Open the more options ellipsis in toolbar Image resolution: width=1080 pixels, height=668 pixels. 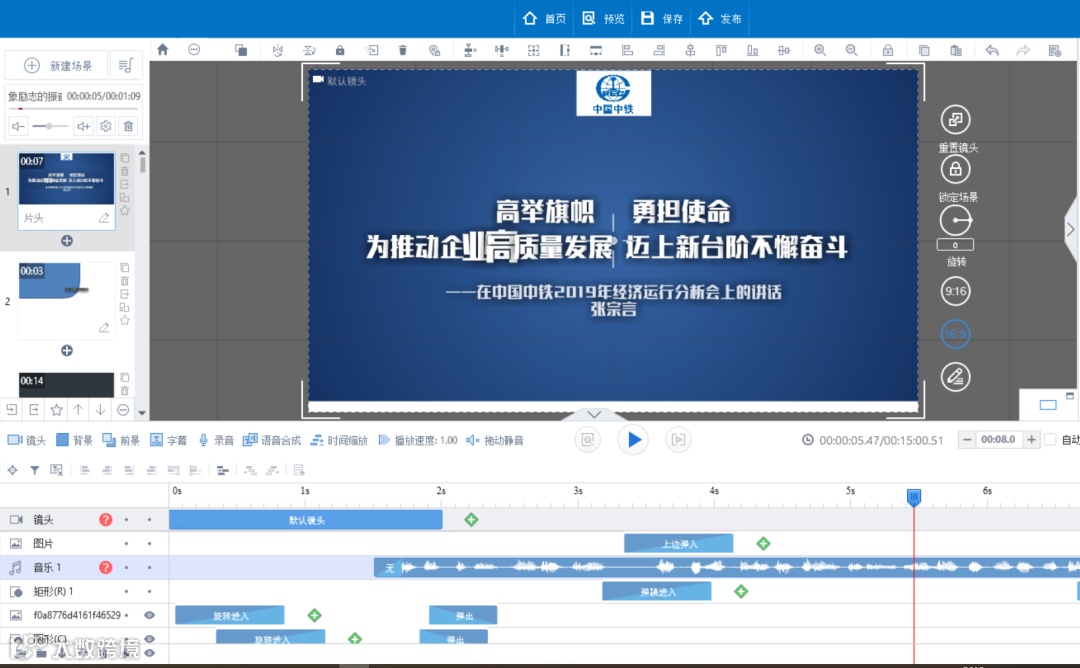194,50
